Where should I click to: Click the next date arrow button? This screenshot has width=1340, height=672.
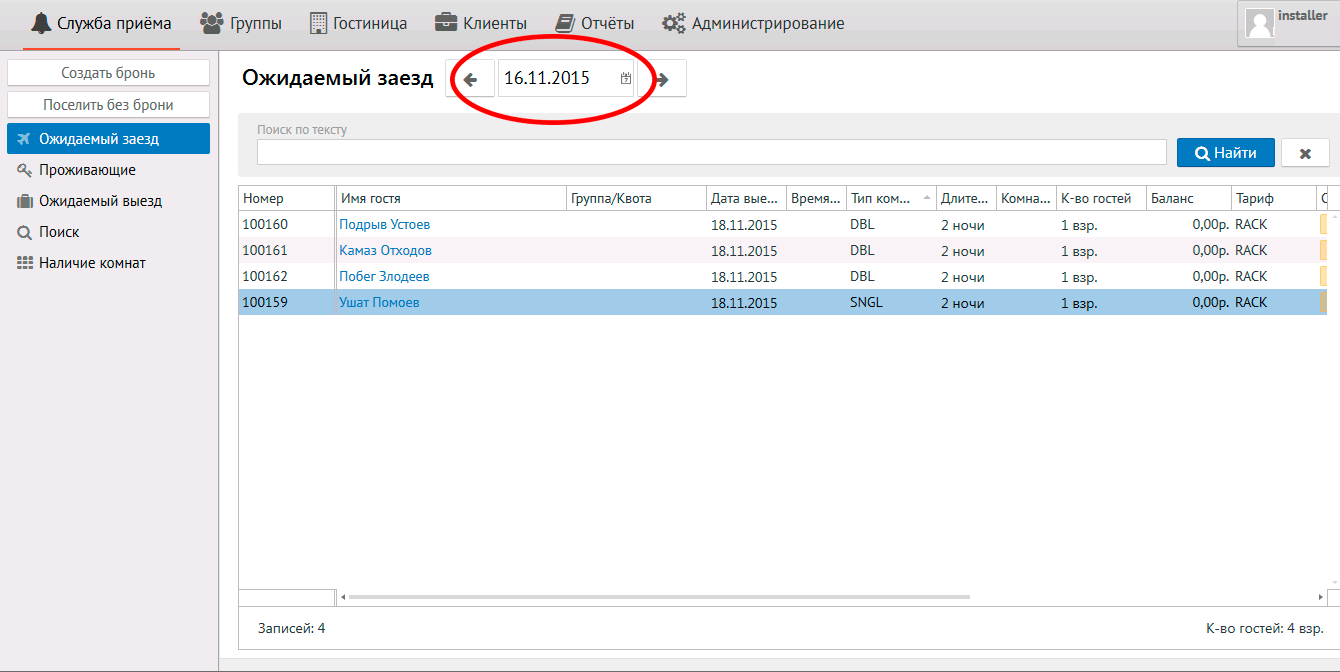click(x=662, y=79)
